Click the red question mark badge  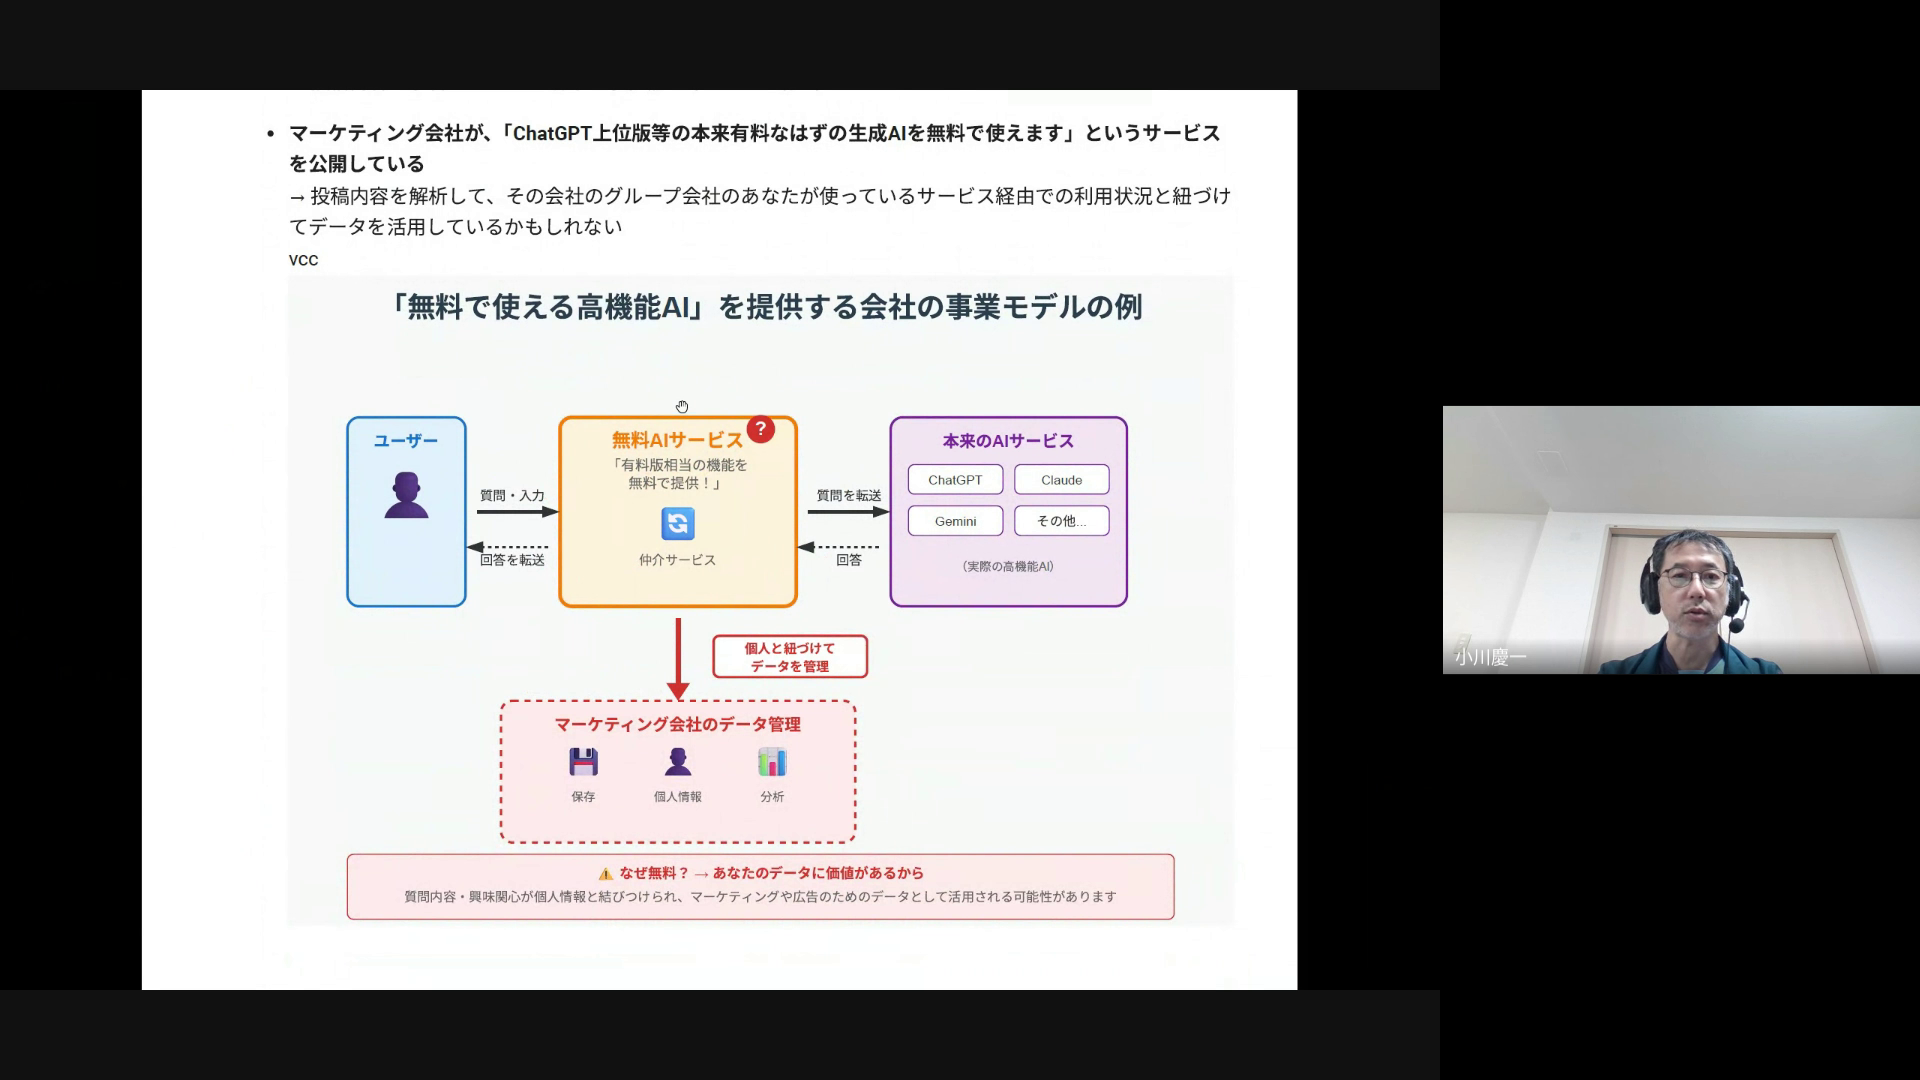click(760, 429)
